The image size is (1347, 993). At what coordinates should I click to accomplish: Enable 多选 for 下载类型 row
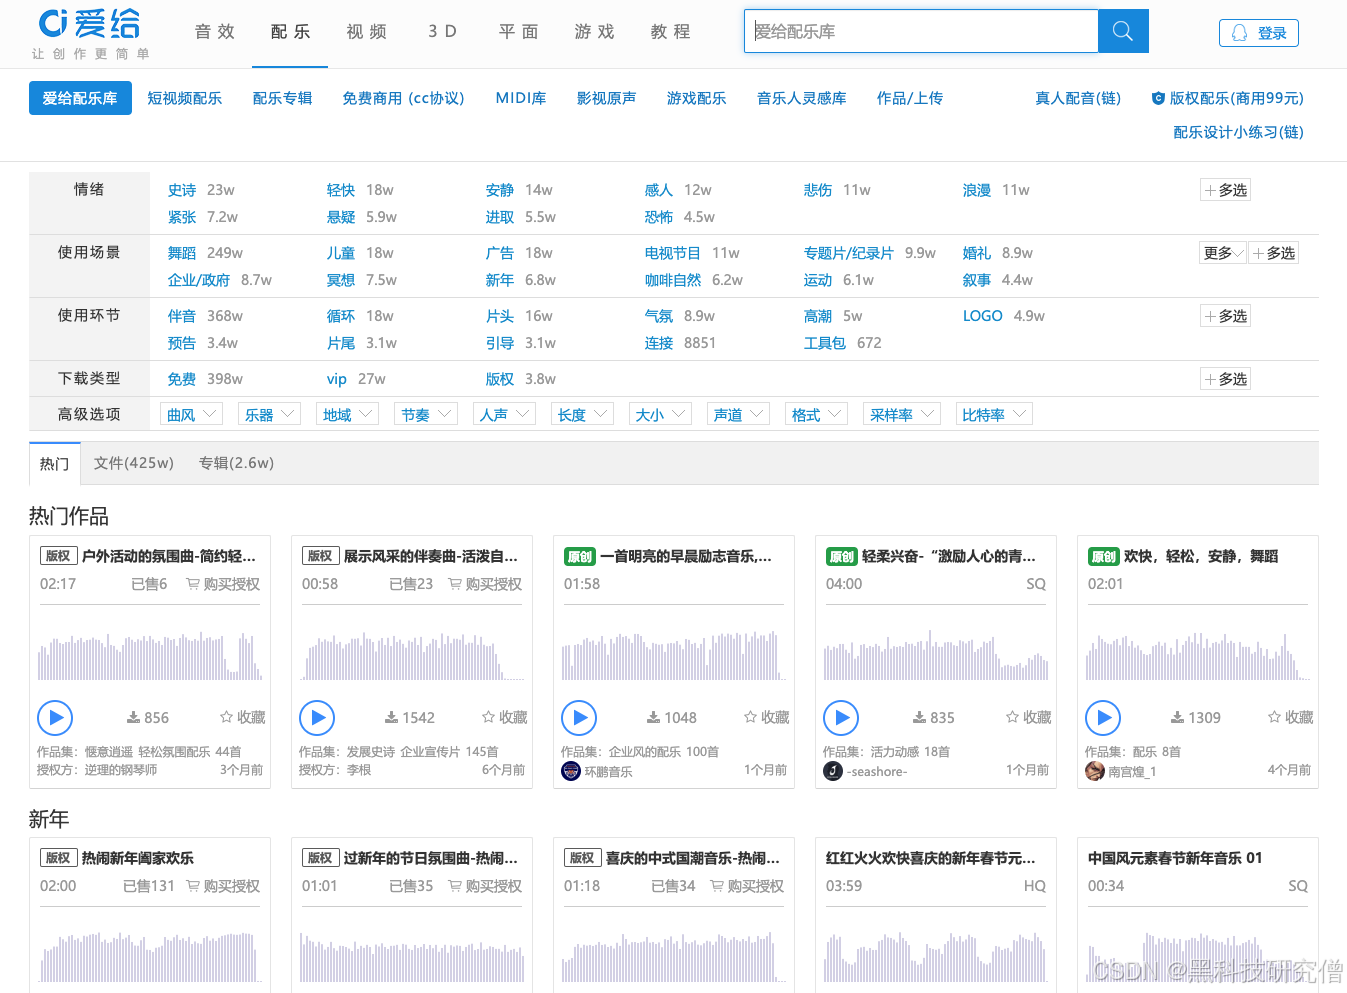[1226, 379]
